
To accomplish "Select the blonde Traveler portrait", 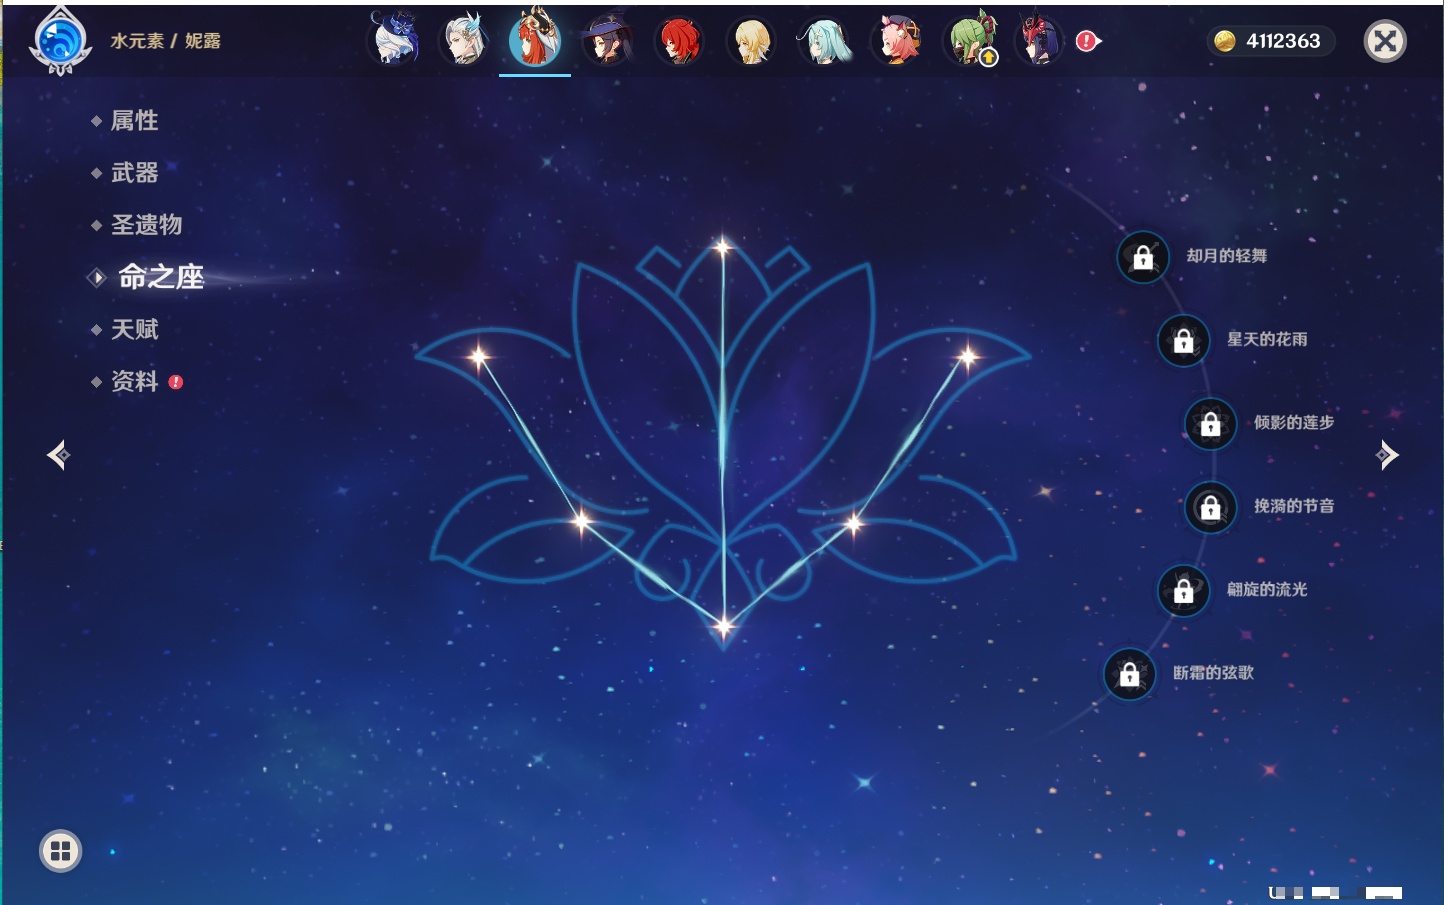I will (751, 40).
